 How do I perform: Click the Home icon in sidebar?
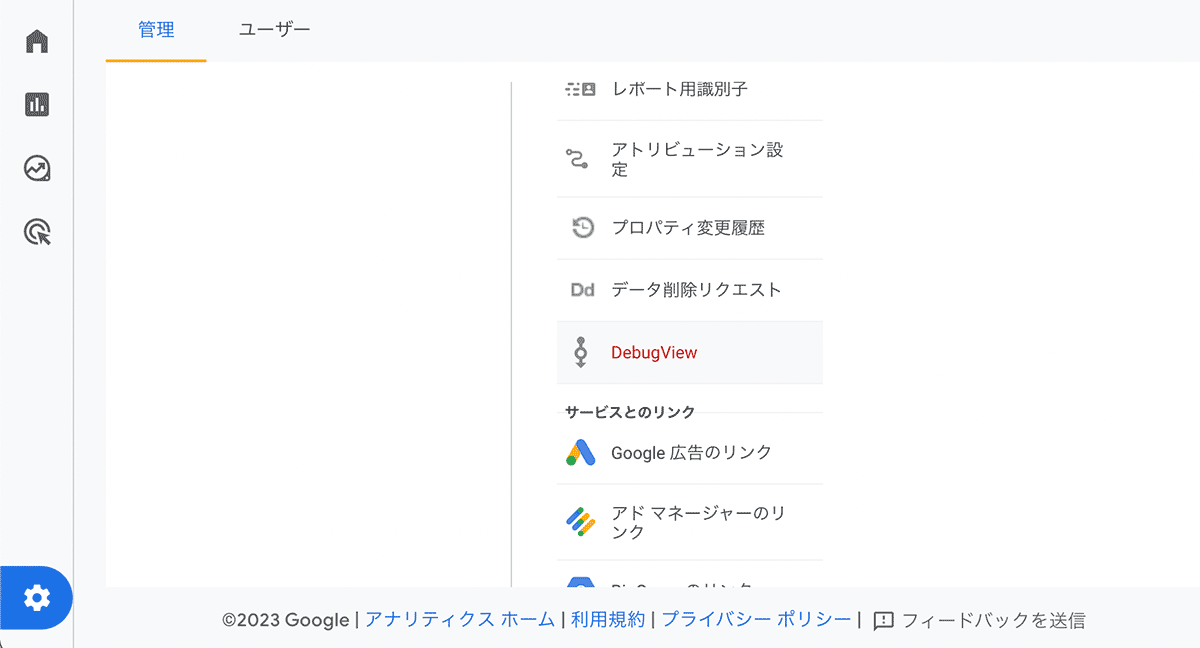point(37,41)
